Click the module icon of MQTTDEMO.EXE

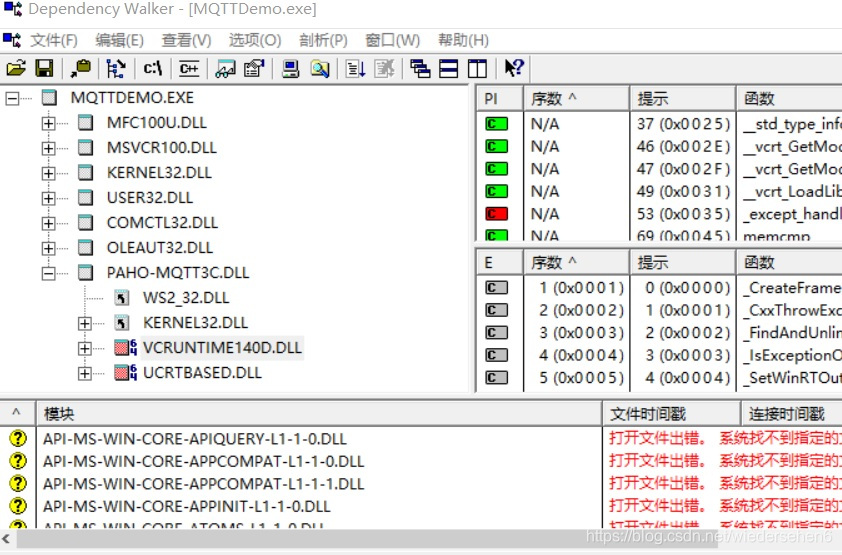[49, 98]
